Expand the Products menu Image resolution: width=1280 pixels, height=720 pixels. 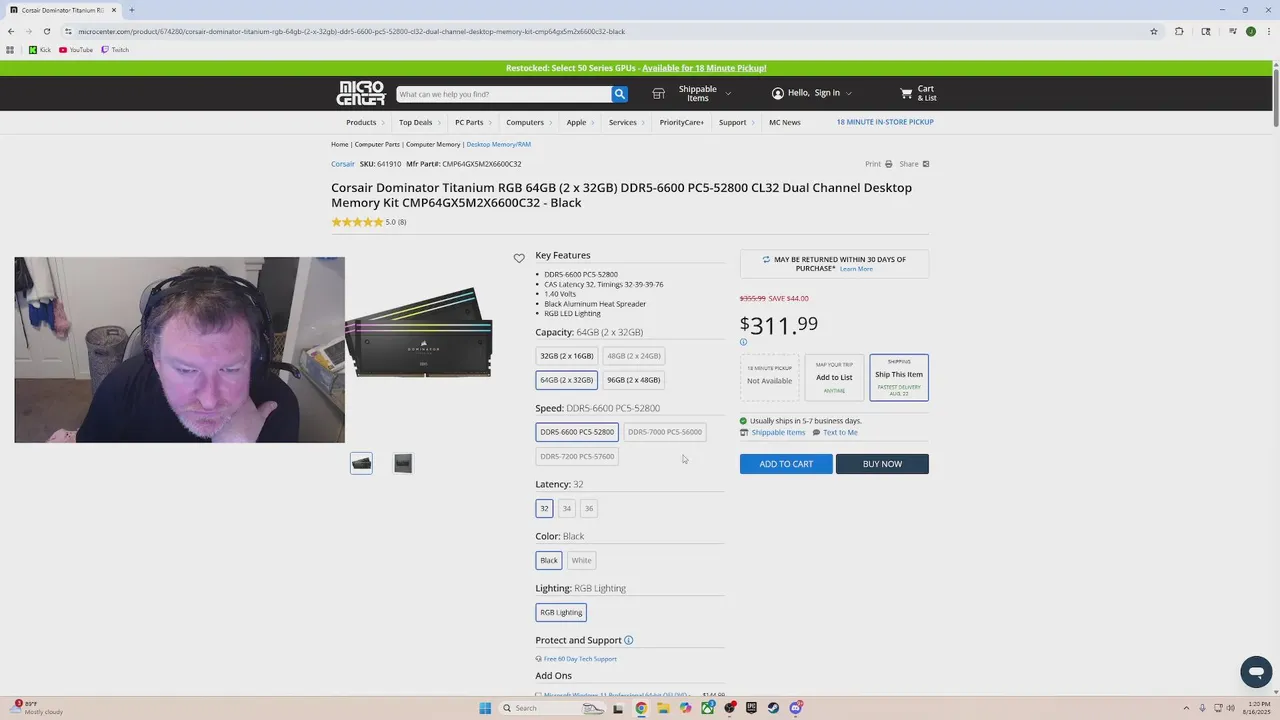coord(365,122)
